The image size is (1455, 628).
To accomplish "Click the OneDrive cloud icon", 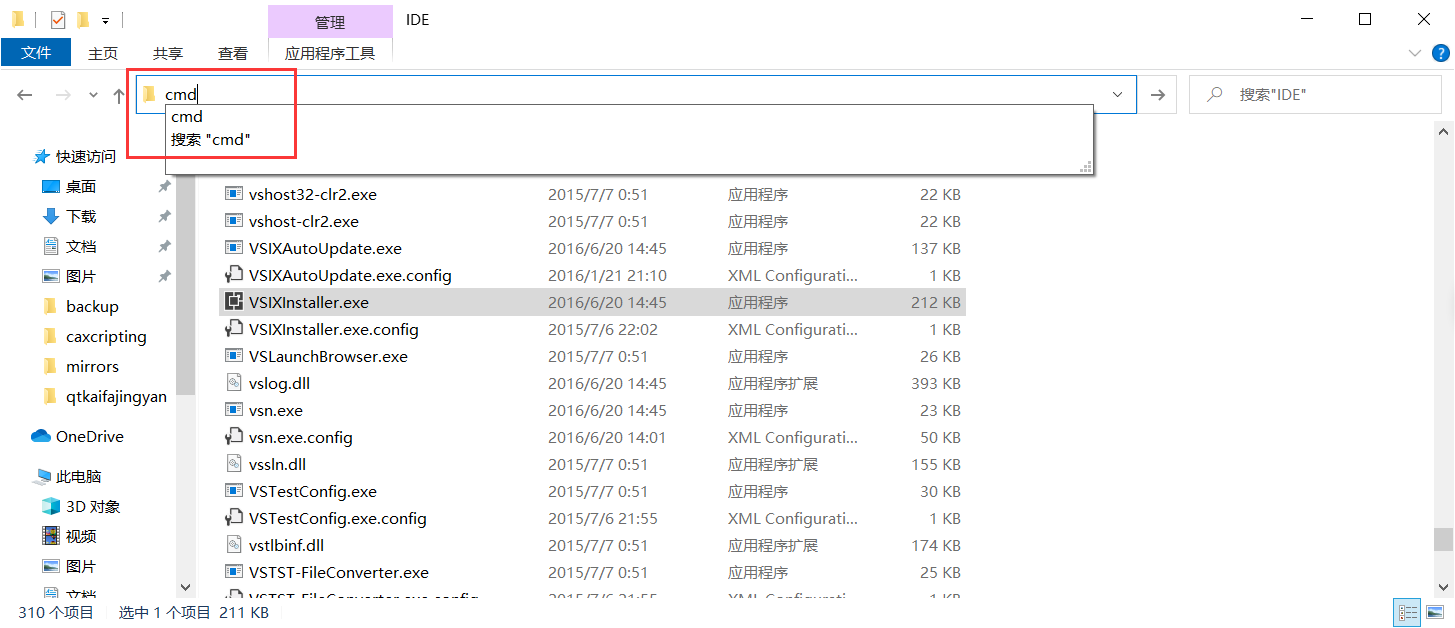I will tap(41, 437).
